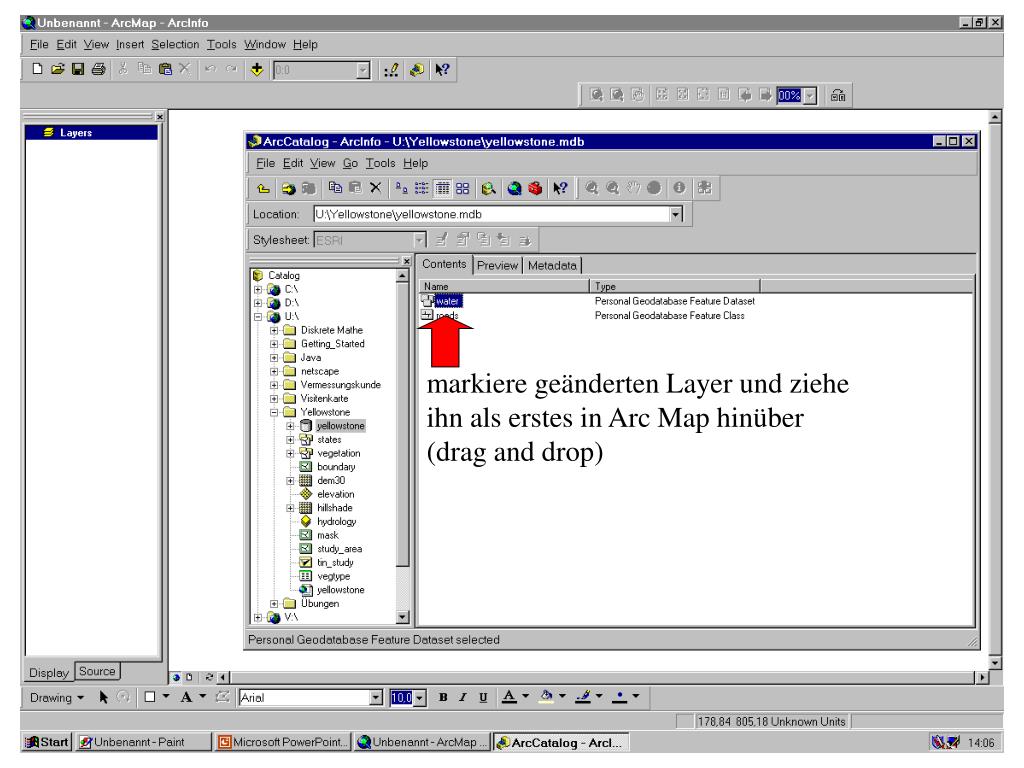
Task: Click the What's This help icon in ArcMap
Action: (442, 70)
